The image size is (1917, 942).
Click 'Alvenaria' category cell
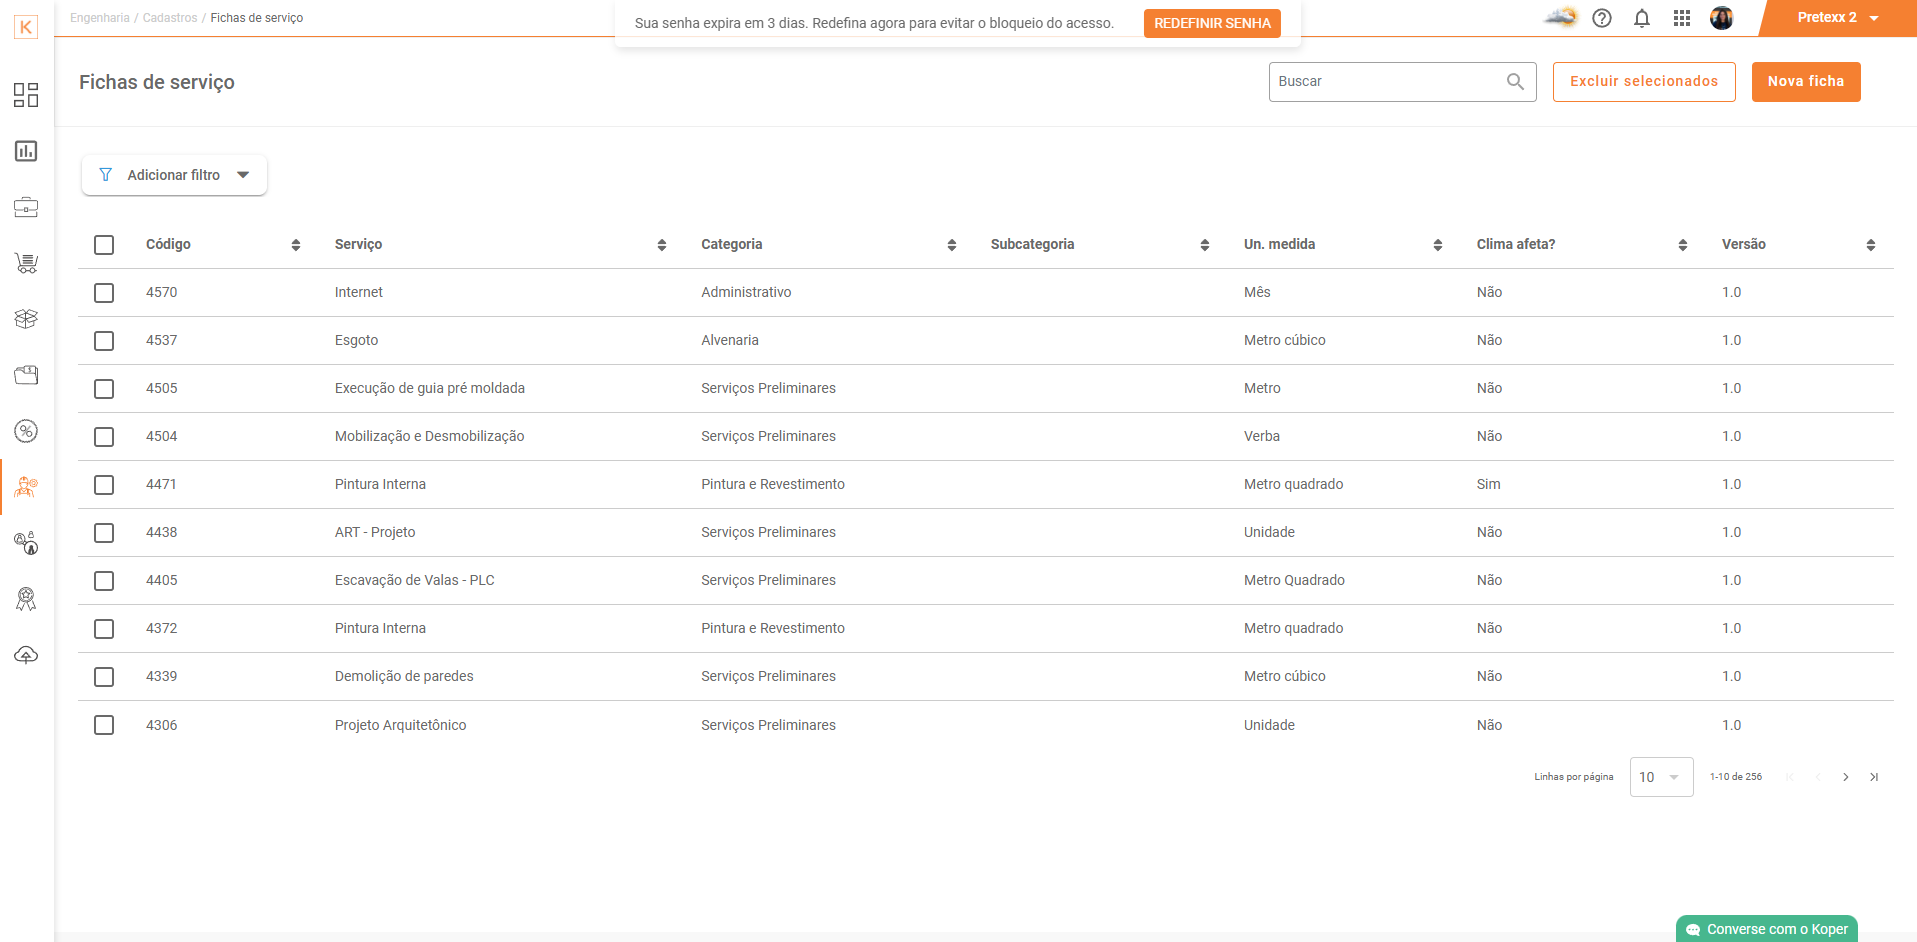pos(730,340)
